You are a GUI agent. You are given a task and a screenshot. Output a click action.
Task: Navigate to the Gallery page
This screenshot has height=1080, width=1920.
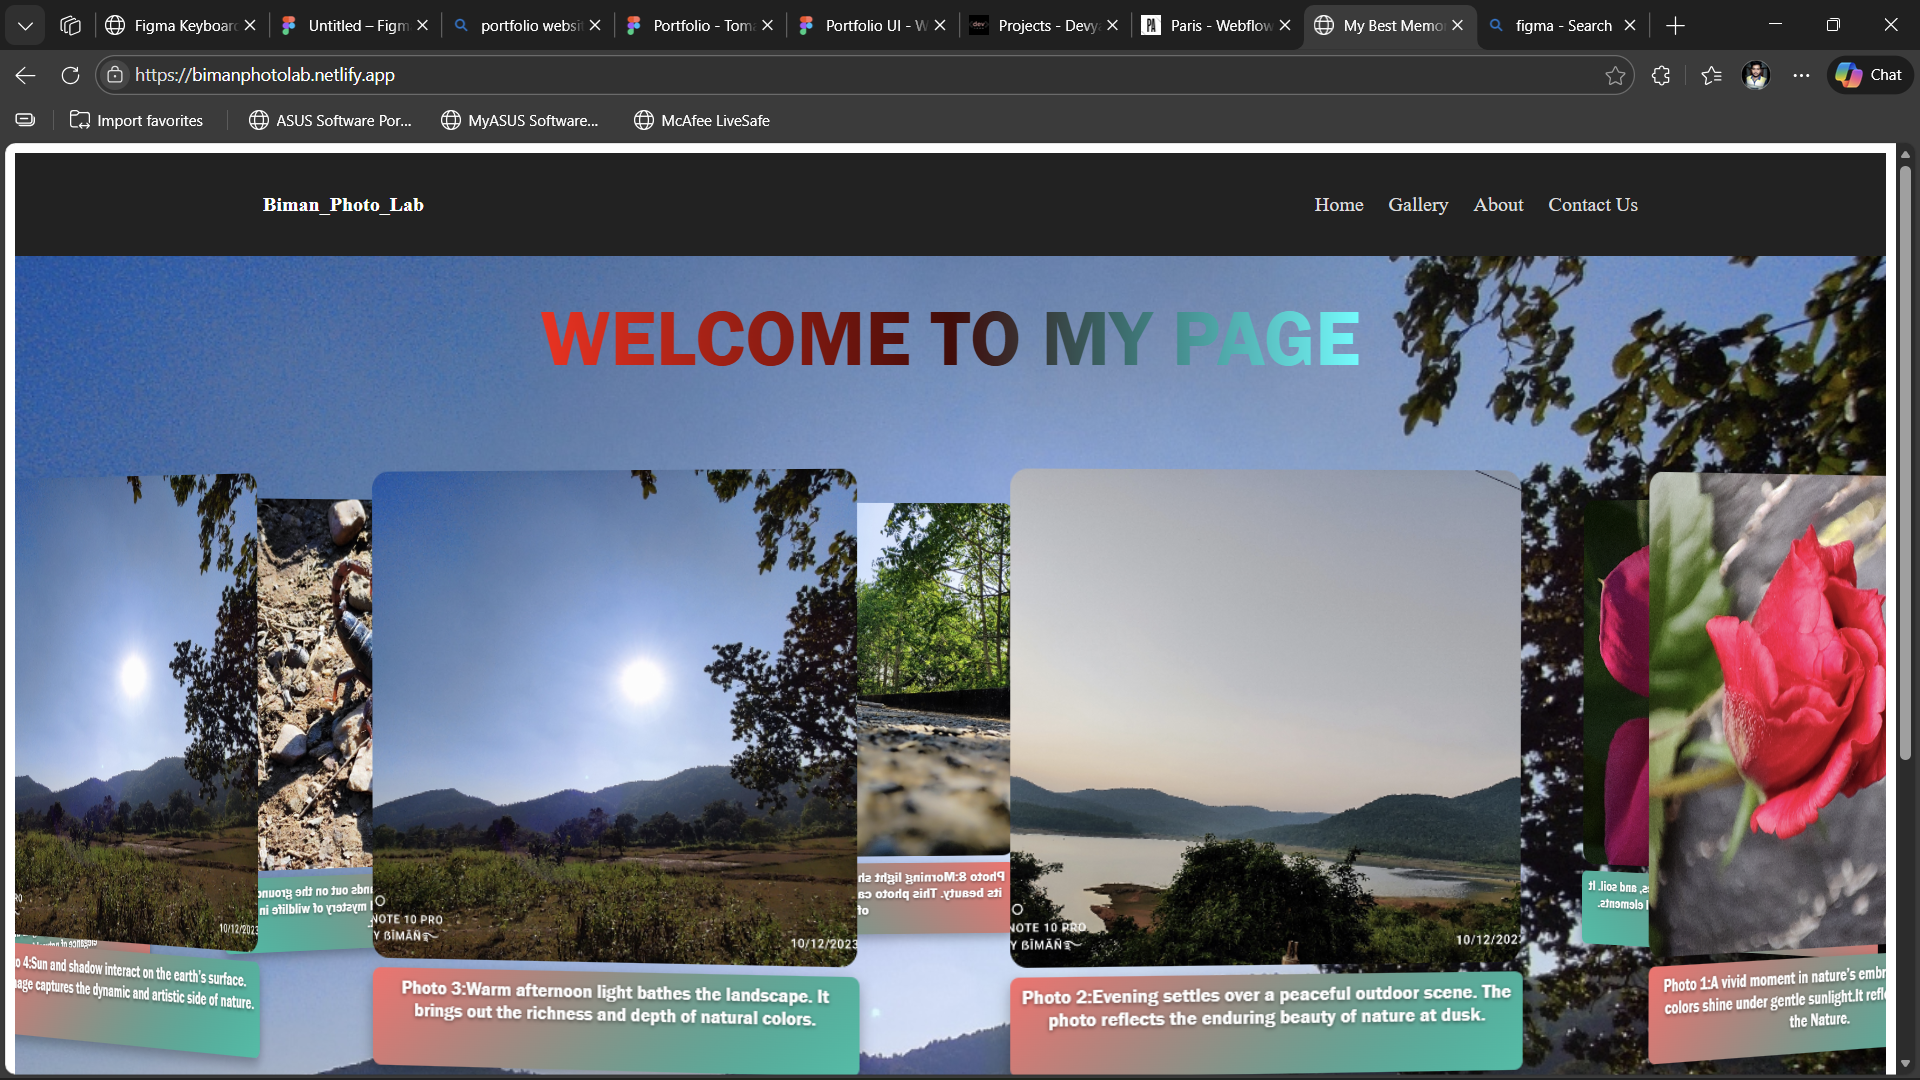(1418, 204)
